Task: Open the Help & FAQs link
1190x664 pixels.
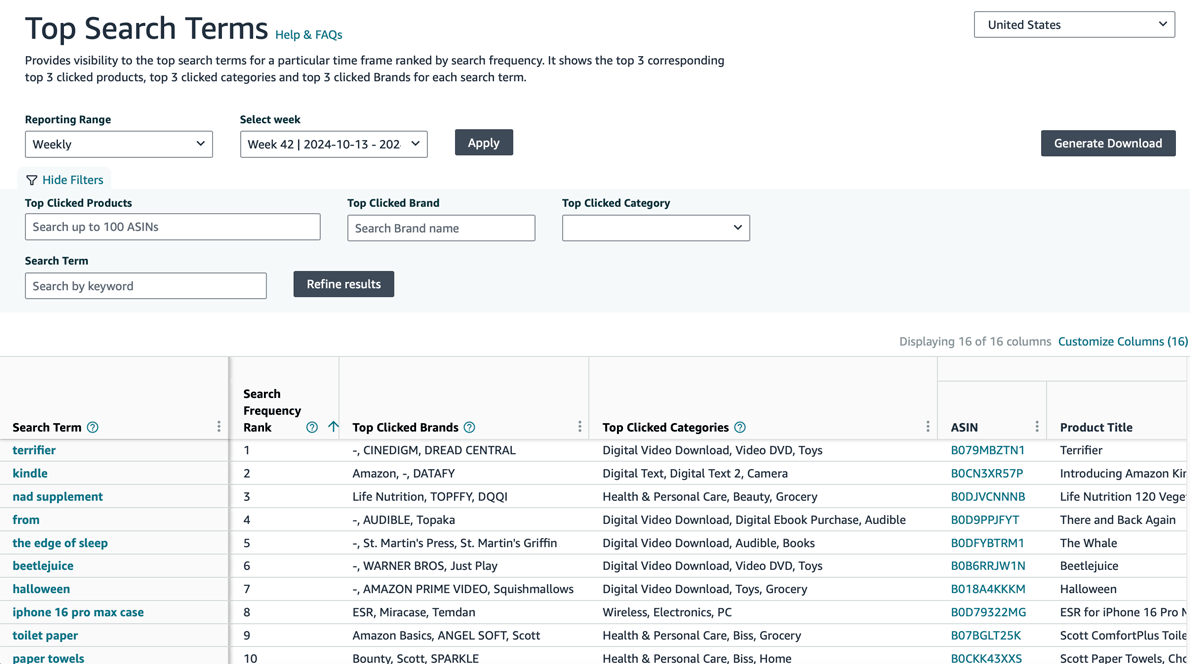Action: 308,34
